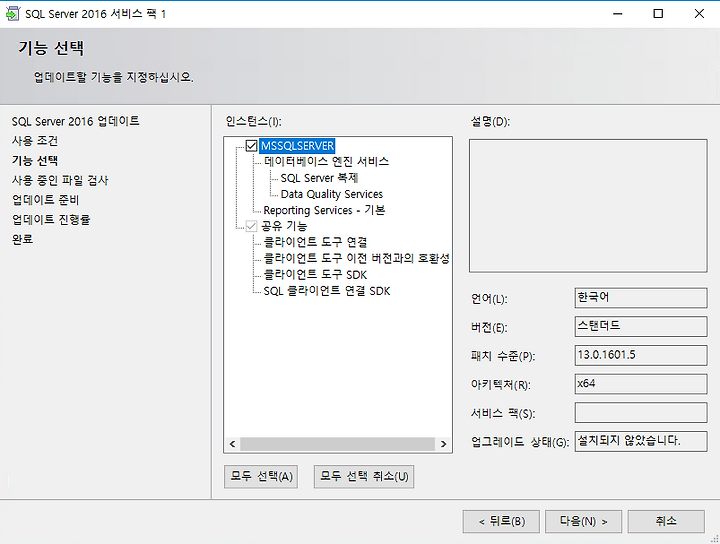Go back with the 뒤로(B) button
Viewport: 720px width, 544px height.
pos(501,522)
